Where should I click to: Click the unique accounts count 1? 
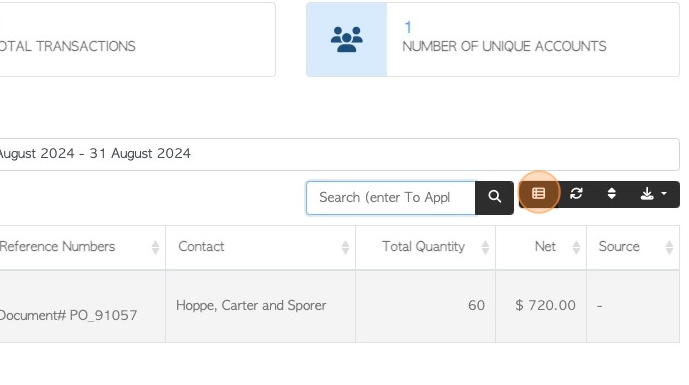pyautogui.click(x=408, y=27)
